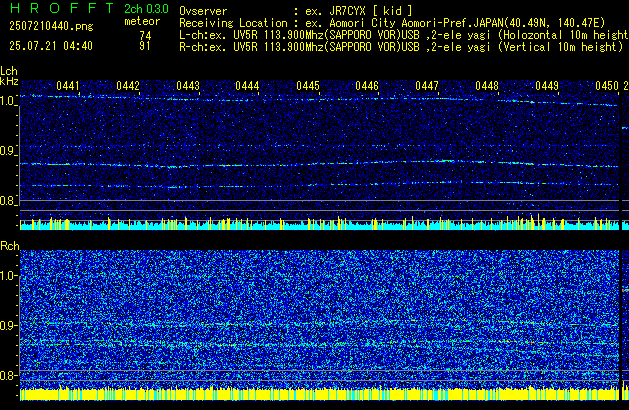The image size is (629, 410).
Task: Click the Rch yellow signal level bar graph
Action: coord(319,393)
